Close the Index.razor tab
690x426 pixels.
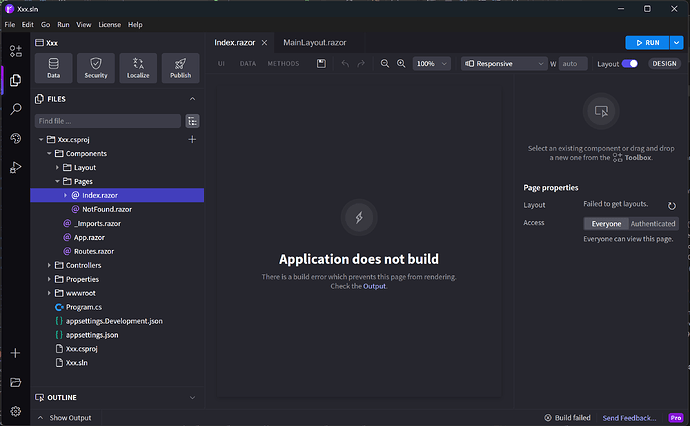coord(264,43)
